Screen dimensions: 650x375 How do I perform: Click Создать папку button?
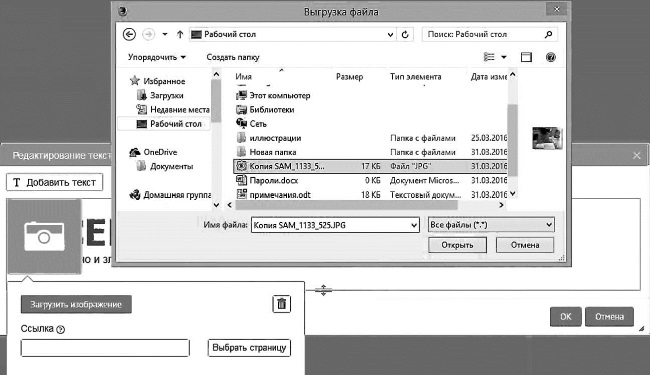(233, 57)
